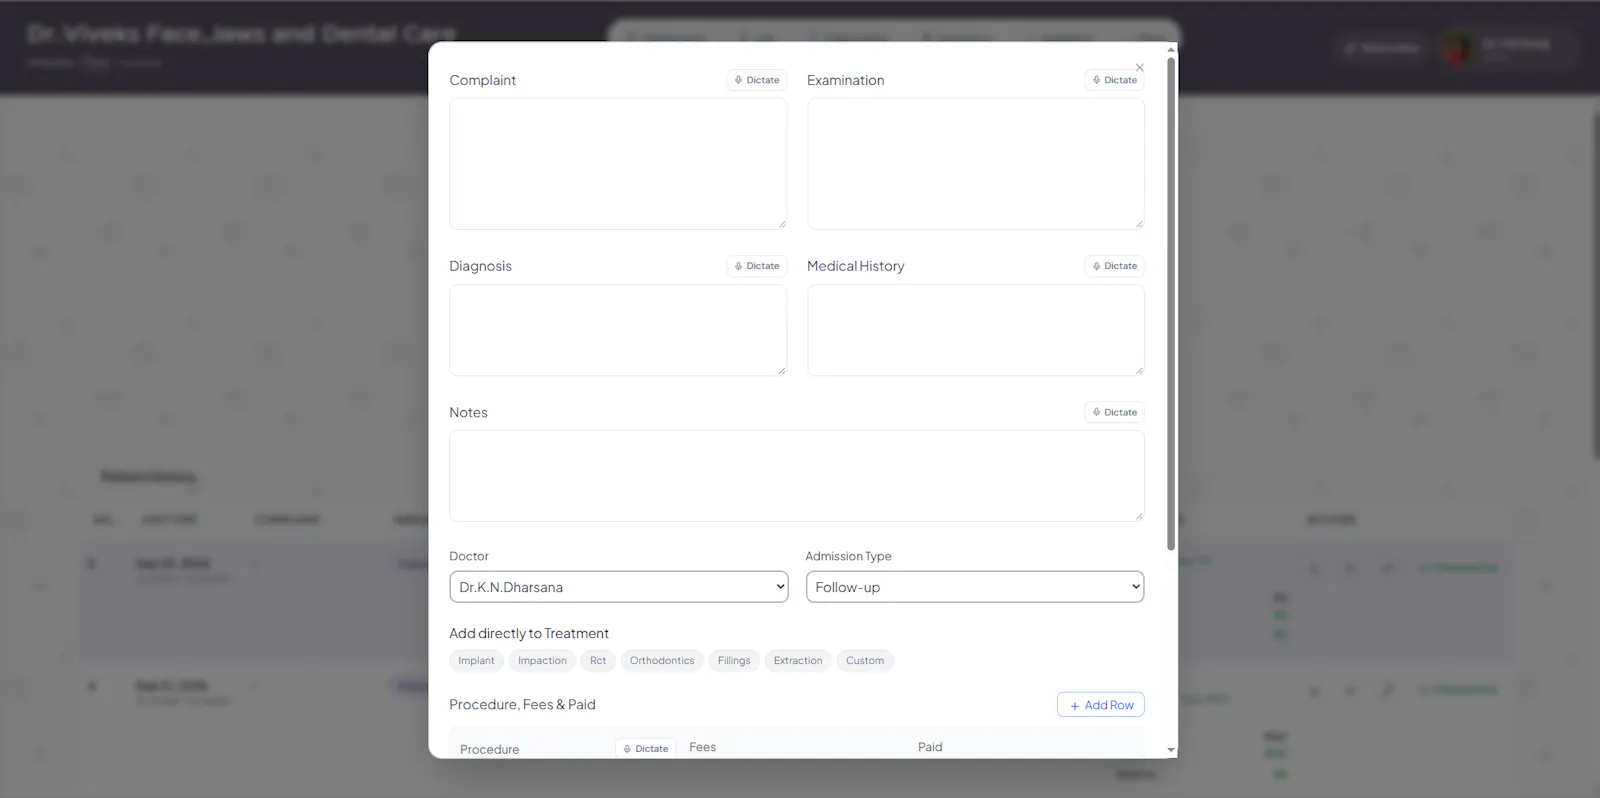Viewport: 1600px width, 798px height.
Task: Focus the Examination text area
Action: (x=976, y=164)
